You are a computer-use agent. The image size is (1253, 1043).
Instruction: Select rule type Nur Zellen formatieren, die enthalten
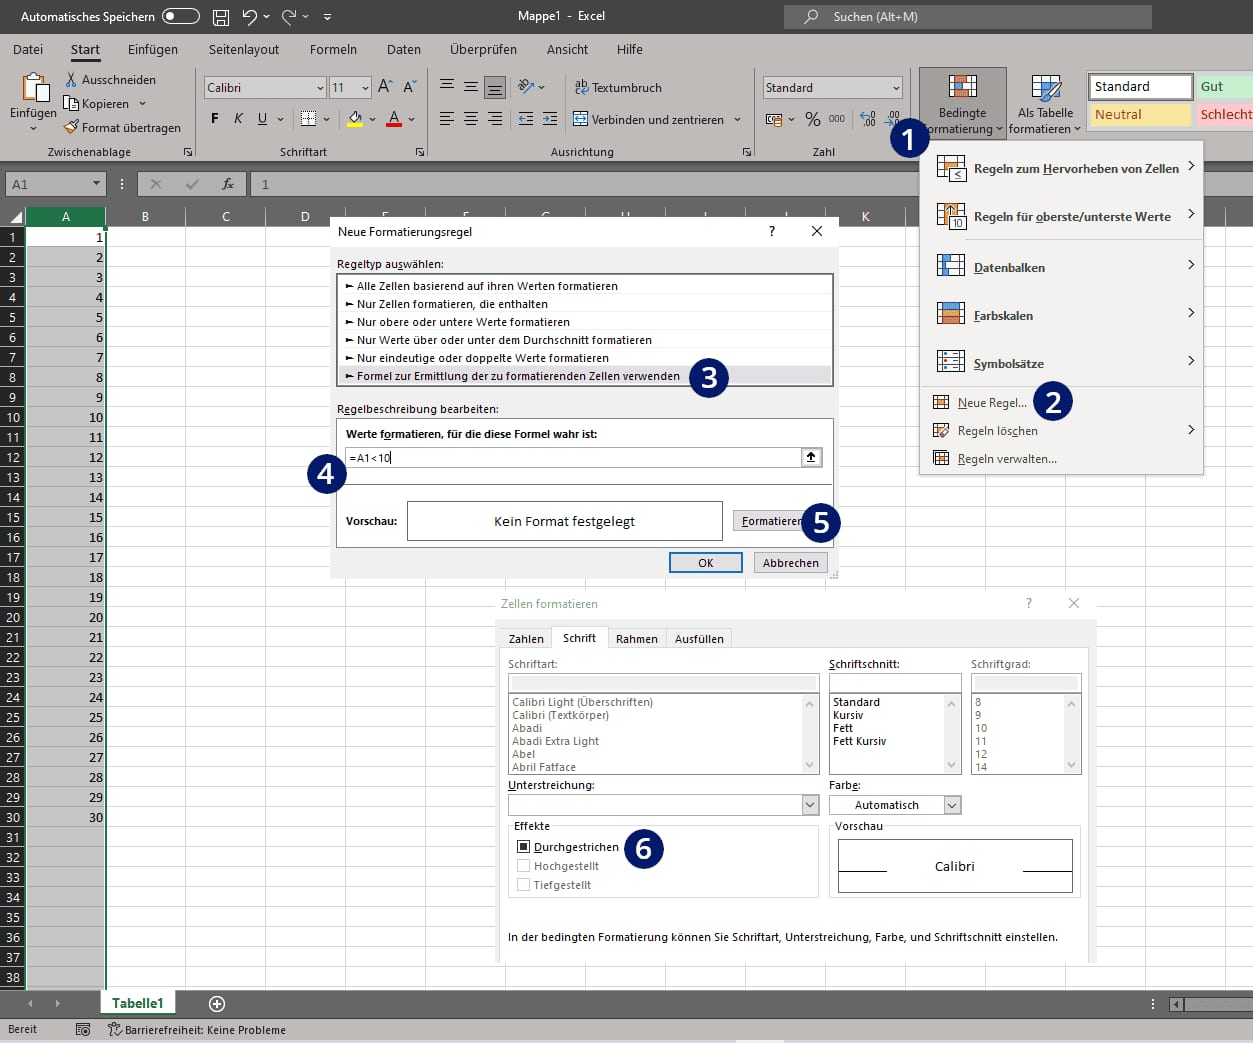(x=585, y=304)
